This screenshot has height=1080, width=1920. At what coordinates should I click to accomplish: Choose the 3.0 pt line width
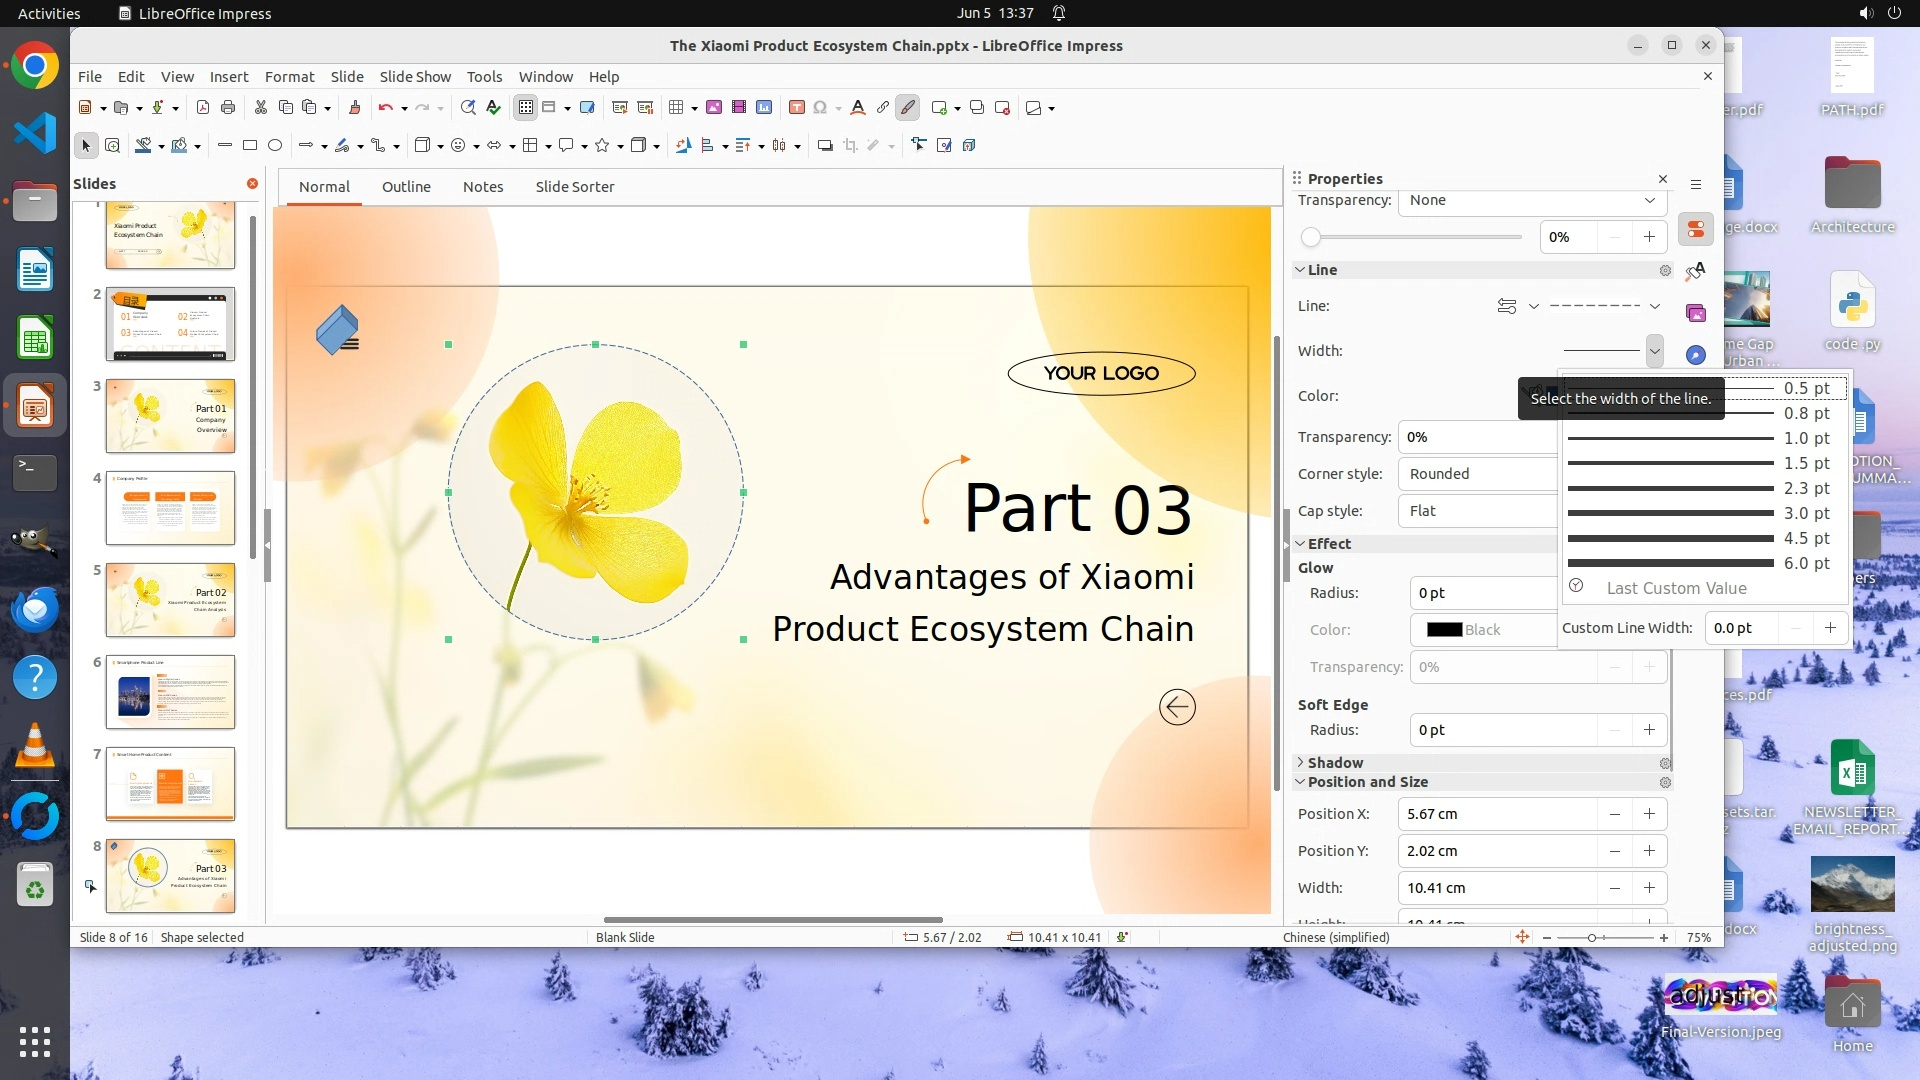[x=1700, y=513]
